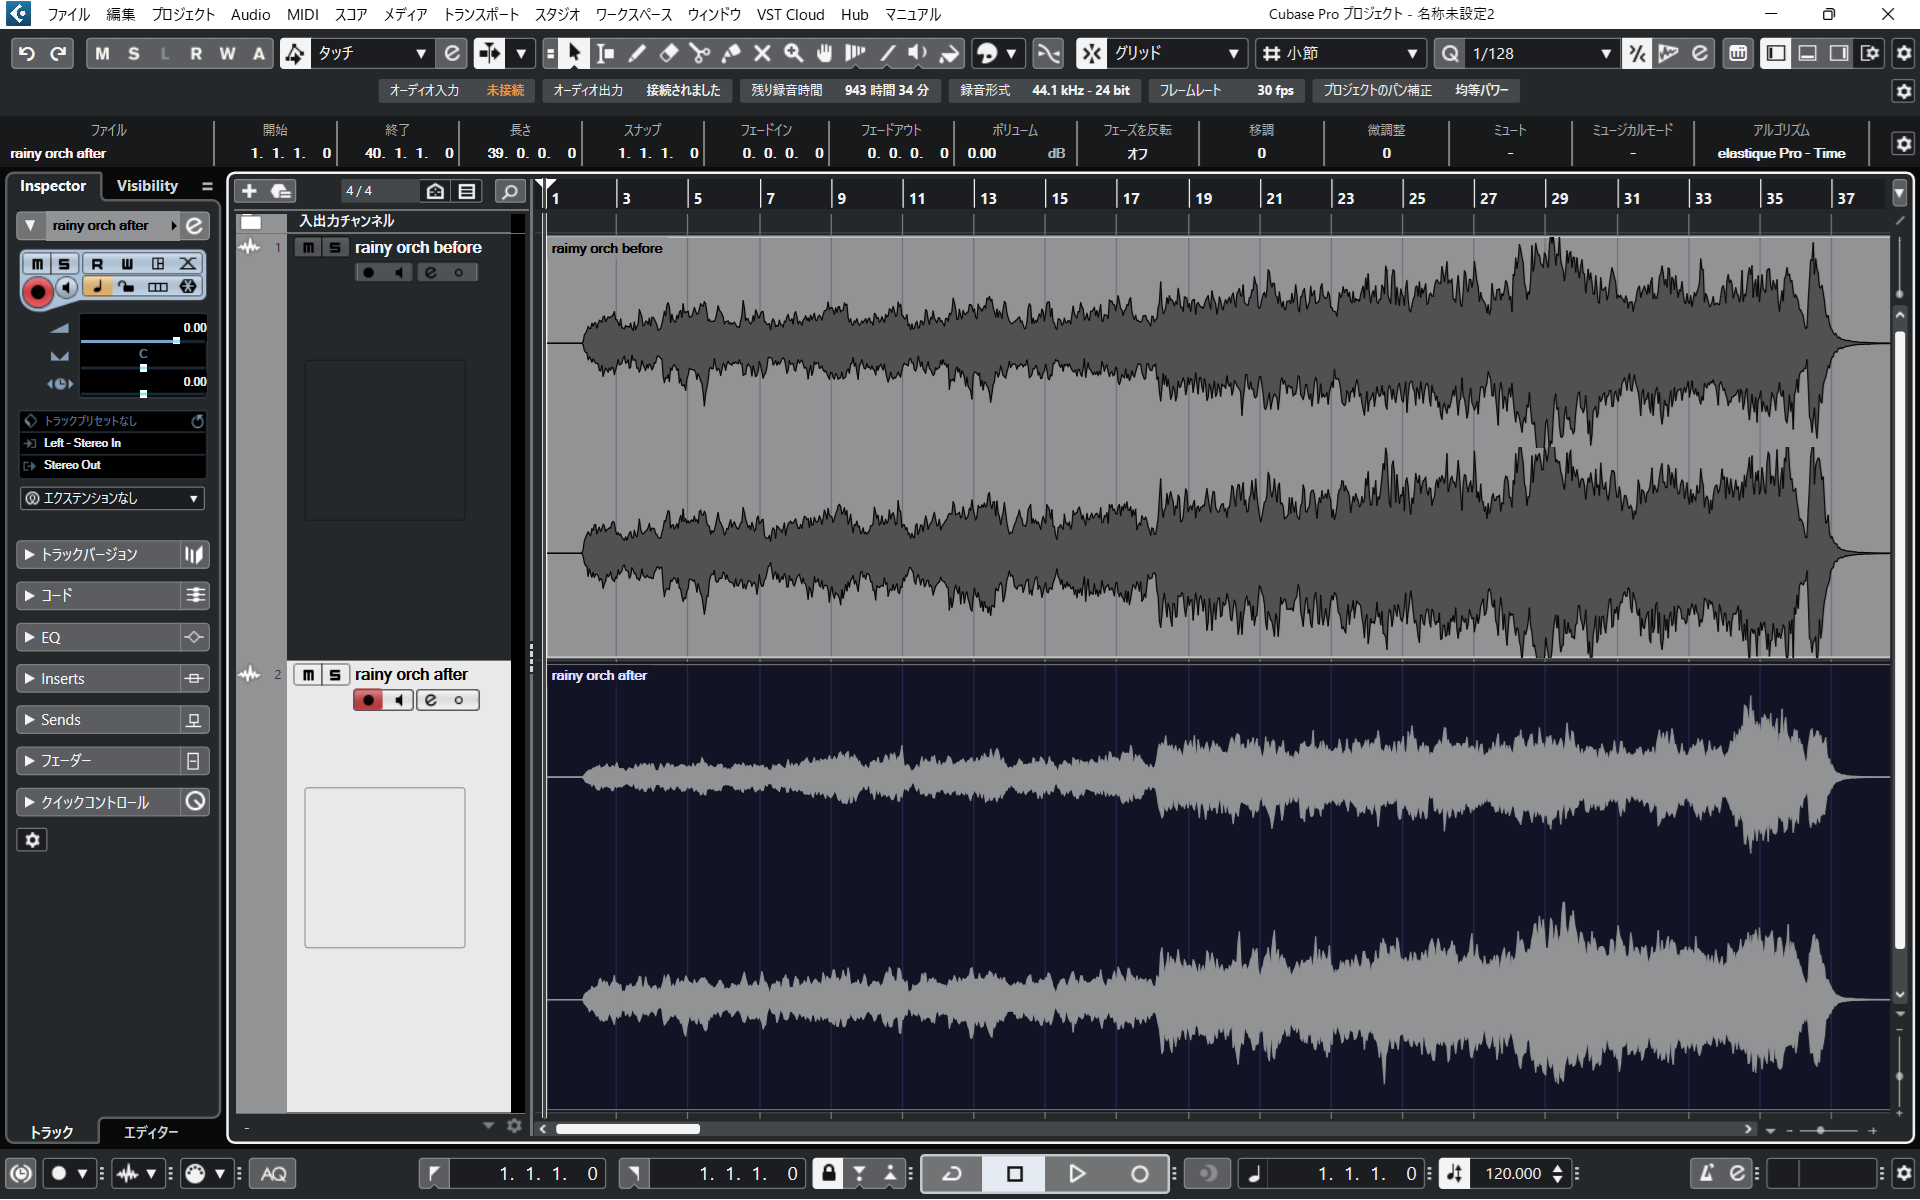The height and width of the screenshot is (1200, 1920).
Task: Click the AQ auto quantize icon
Action: tap(273, 1173)
